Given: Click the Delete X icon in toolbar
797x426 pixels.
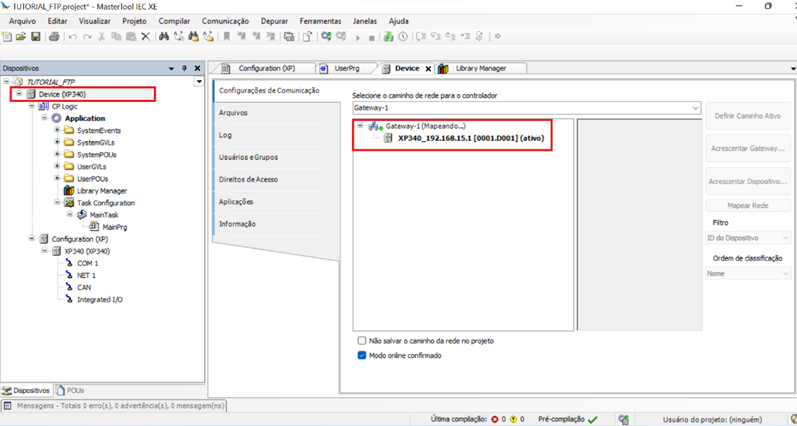Looking at the screenshot, I should (x=145, y=37).
